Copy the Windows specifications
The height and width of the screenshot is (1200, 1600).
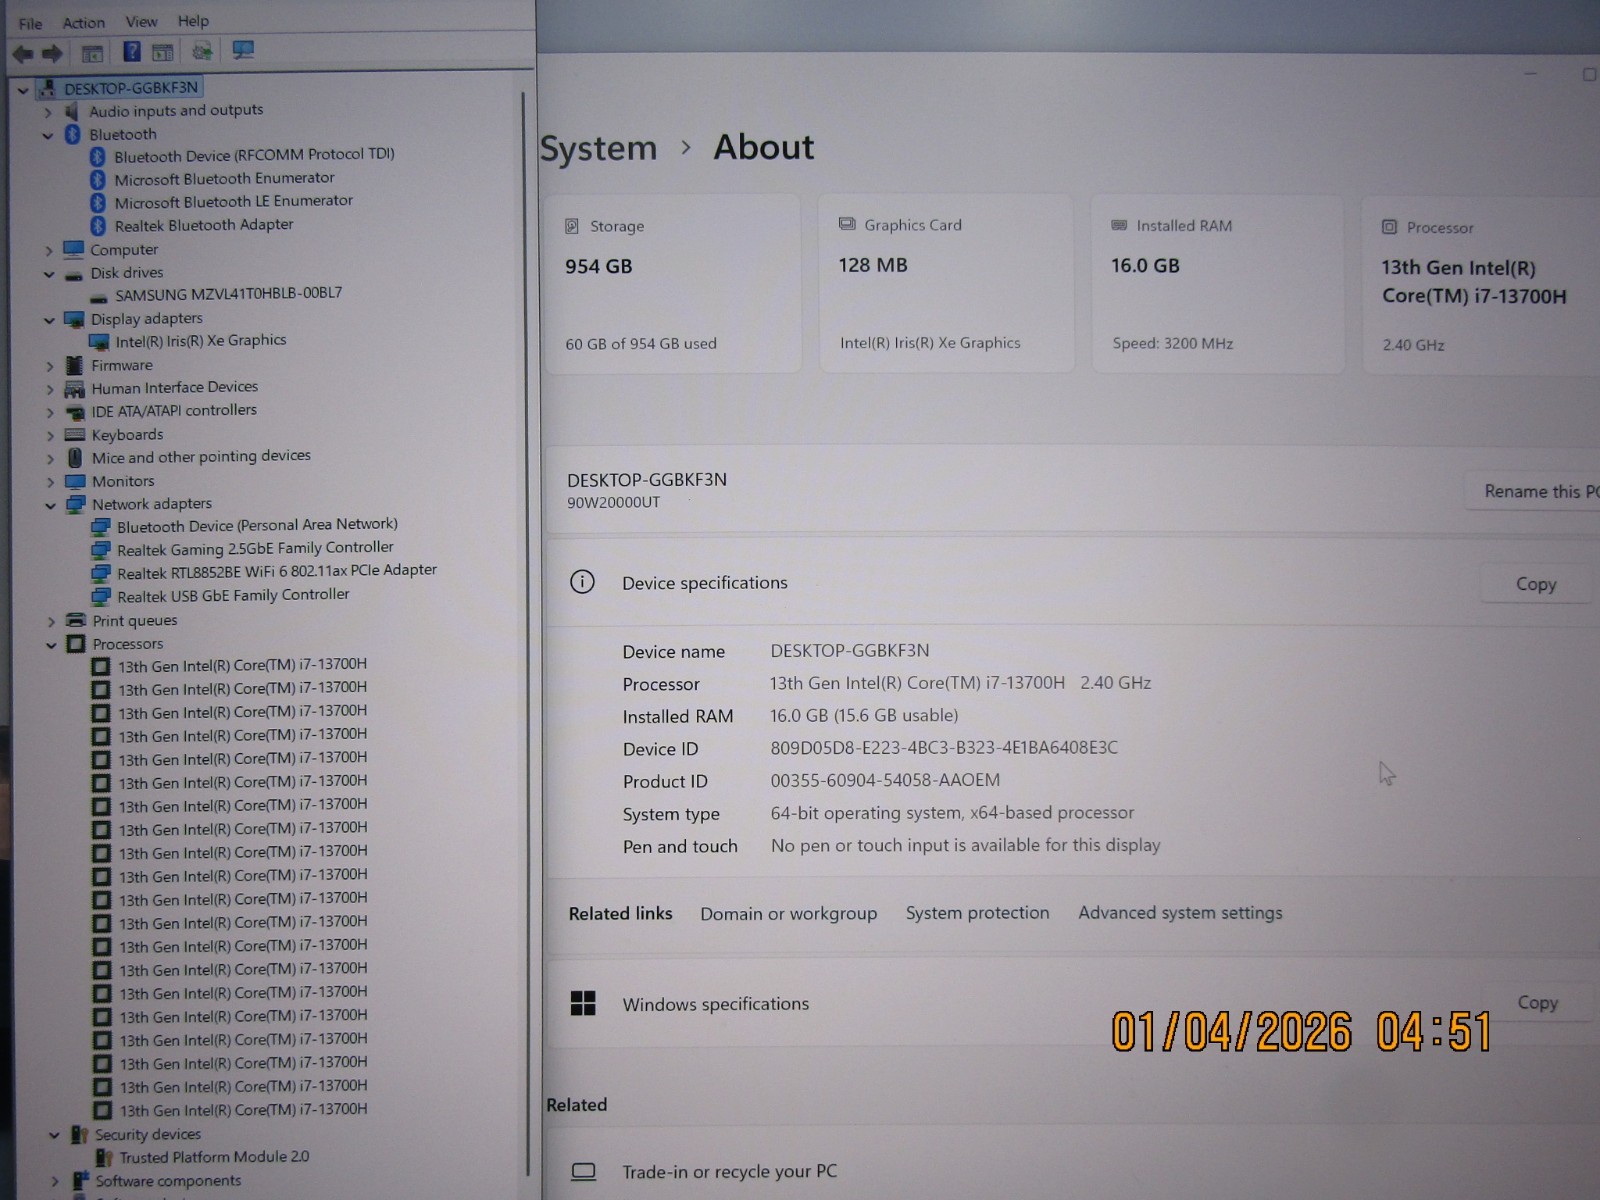click(x=1538, y=1002)
